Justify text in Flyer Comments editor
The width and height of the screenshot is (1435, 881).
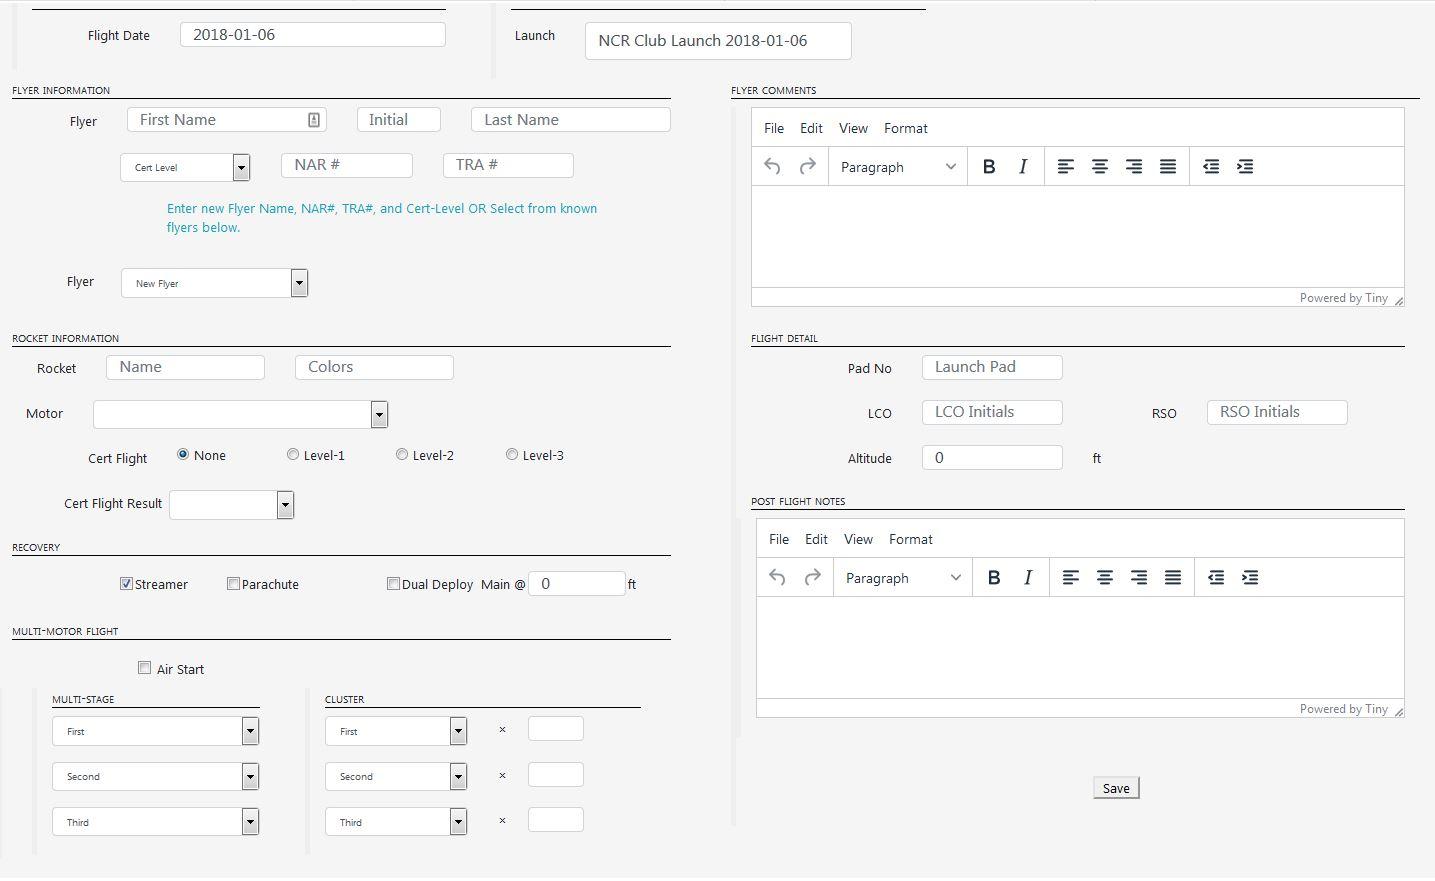(1167, 167)
